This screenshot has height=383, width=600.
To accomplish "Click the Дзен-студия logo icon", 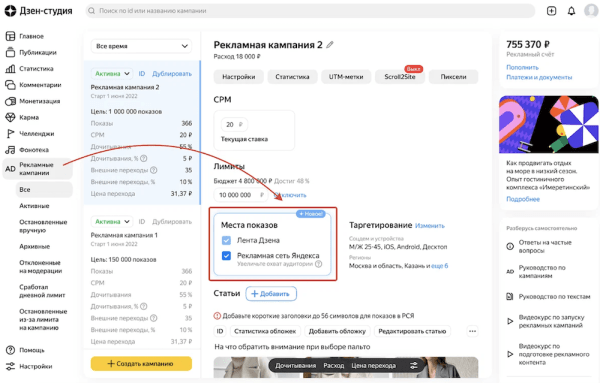I will pyautogui.click(x=10, y=11).
